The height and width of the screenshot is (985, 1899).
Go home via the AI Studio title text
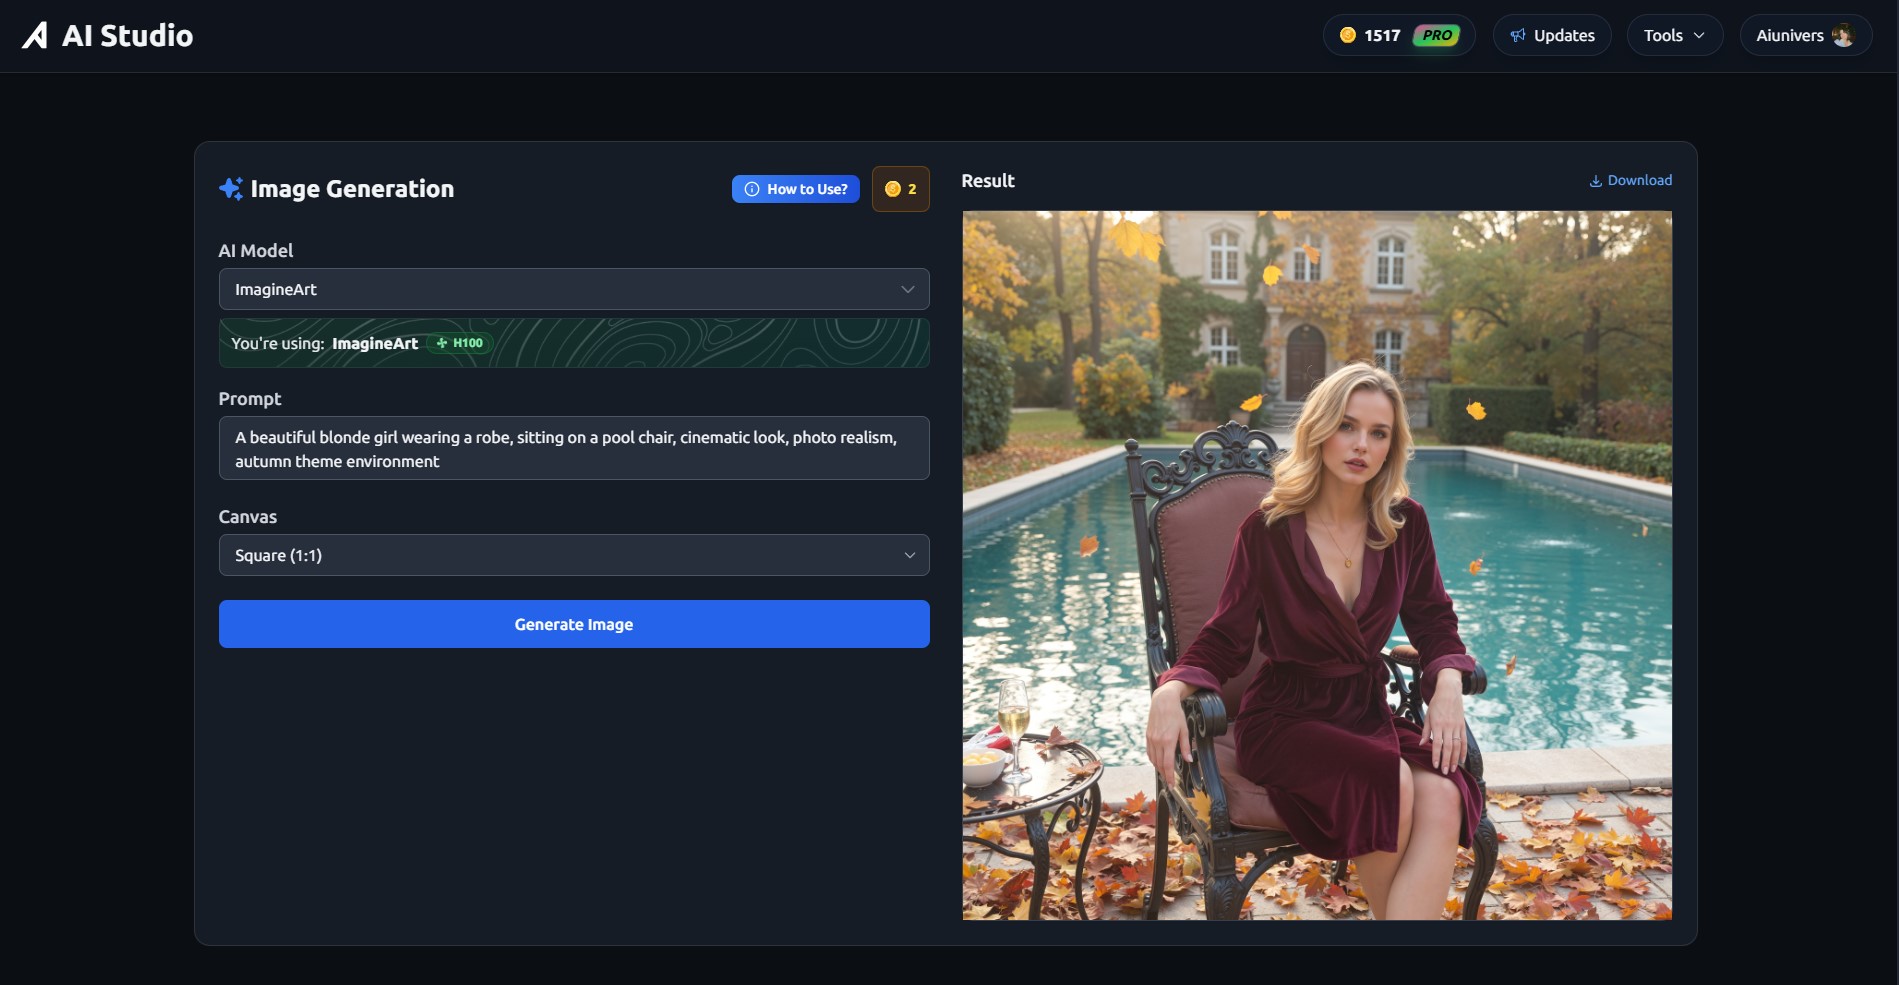coord(127,36)
